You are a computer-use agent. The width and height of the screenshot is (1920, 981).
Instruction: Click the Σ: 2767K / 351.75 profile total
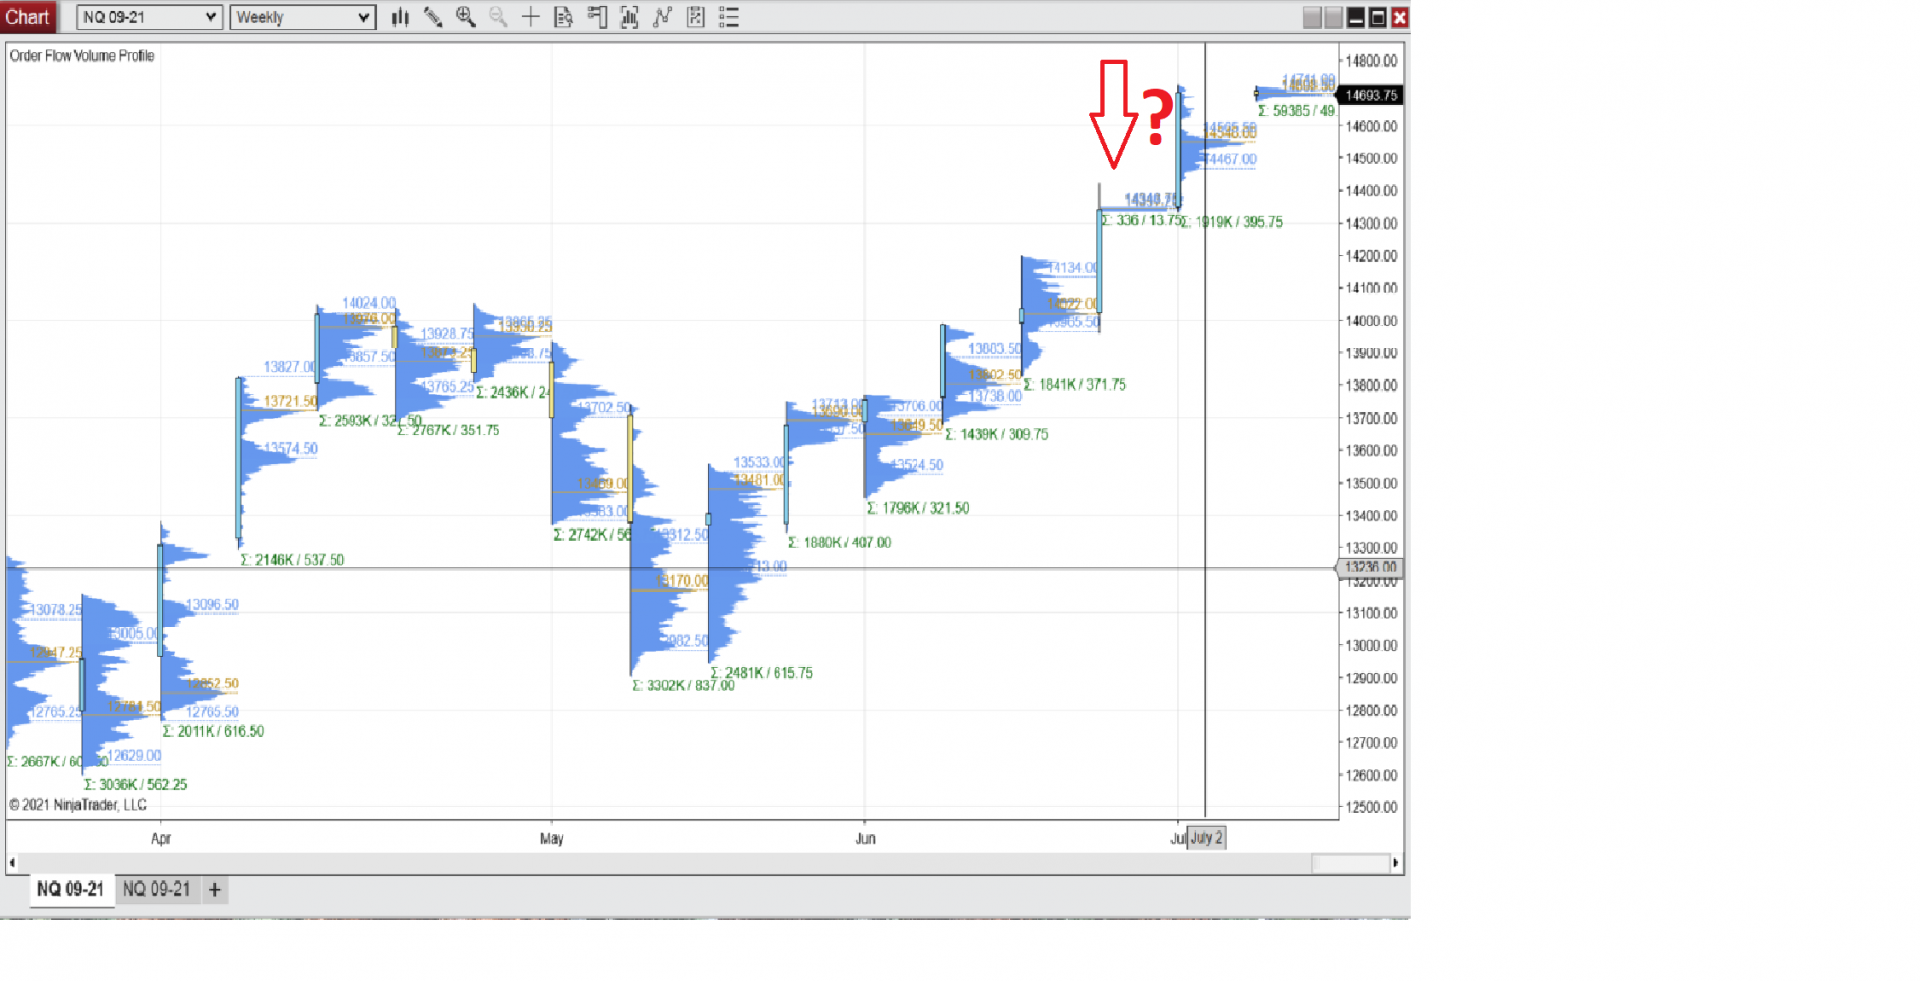click(448, 431)
